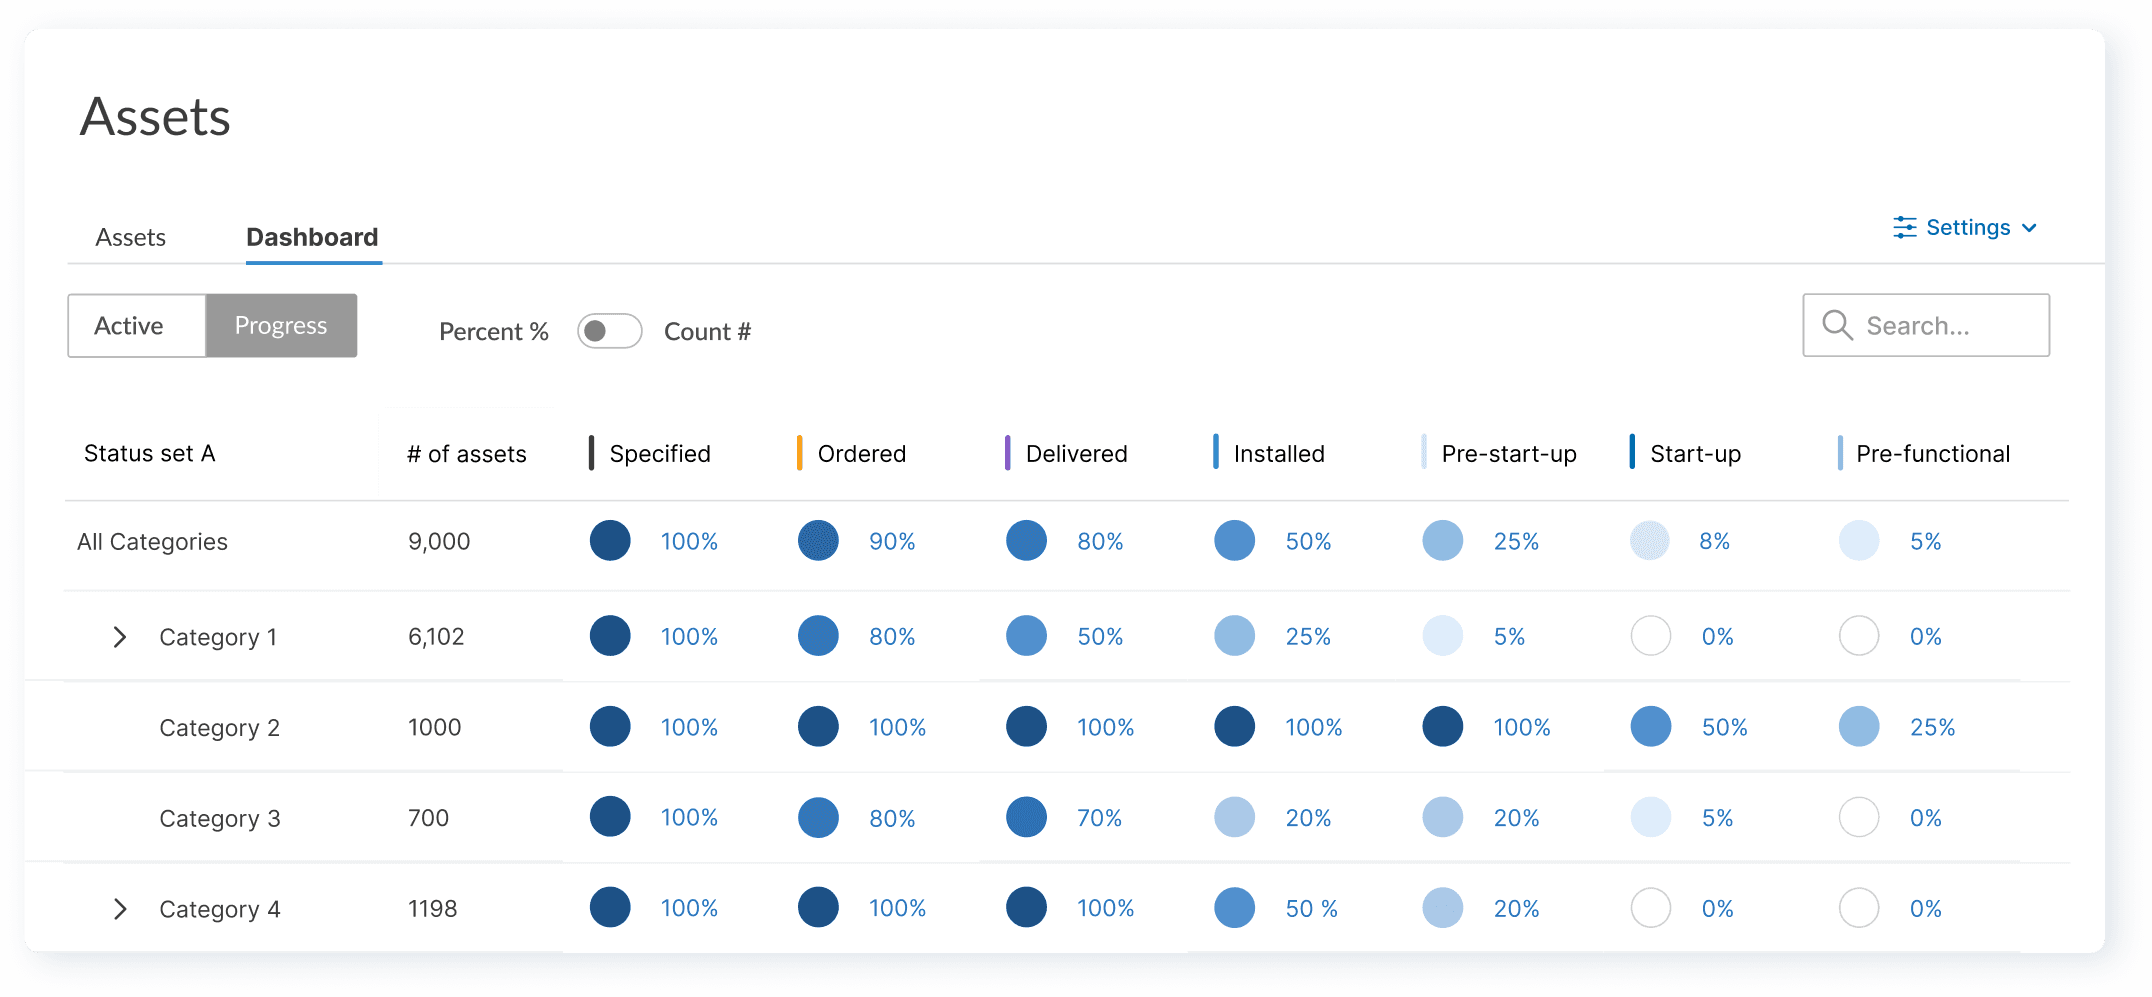Image resolution: width=2152 pixels, height=997 pixels.
Task: Open Category 3 Pre-start-up 20% link
Action: click(1516, 818)
